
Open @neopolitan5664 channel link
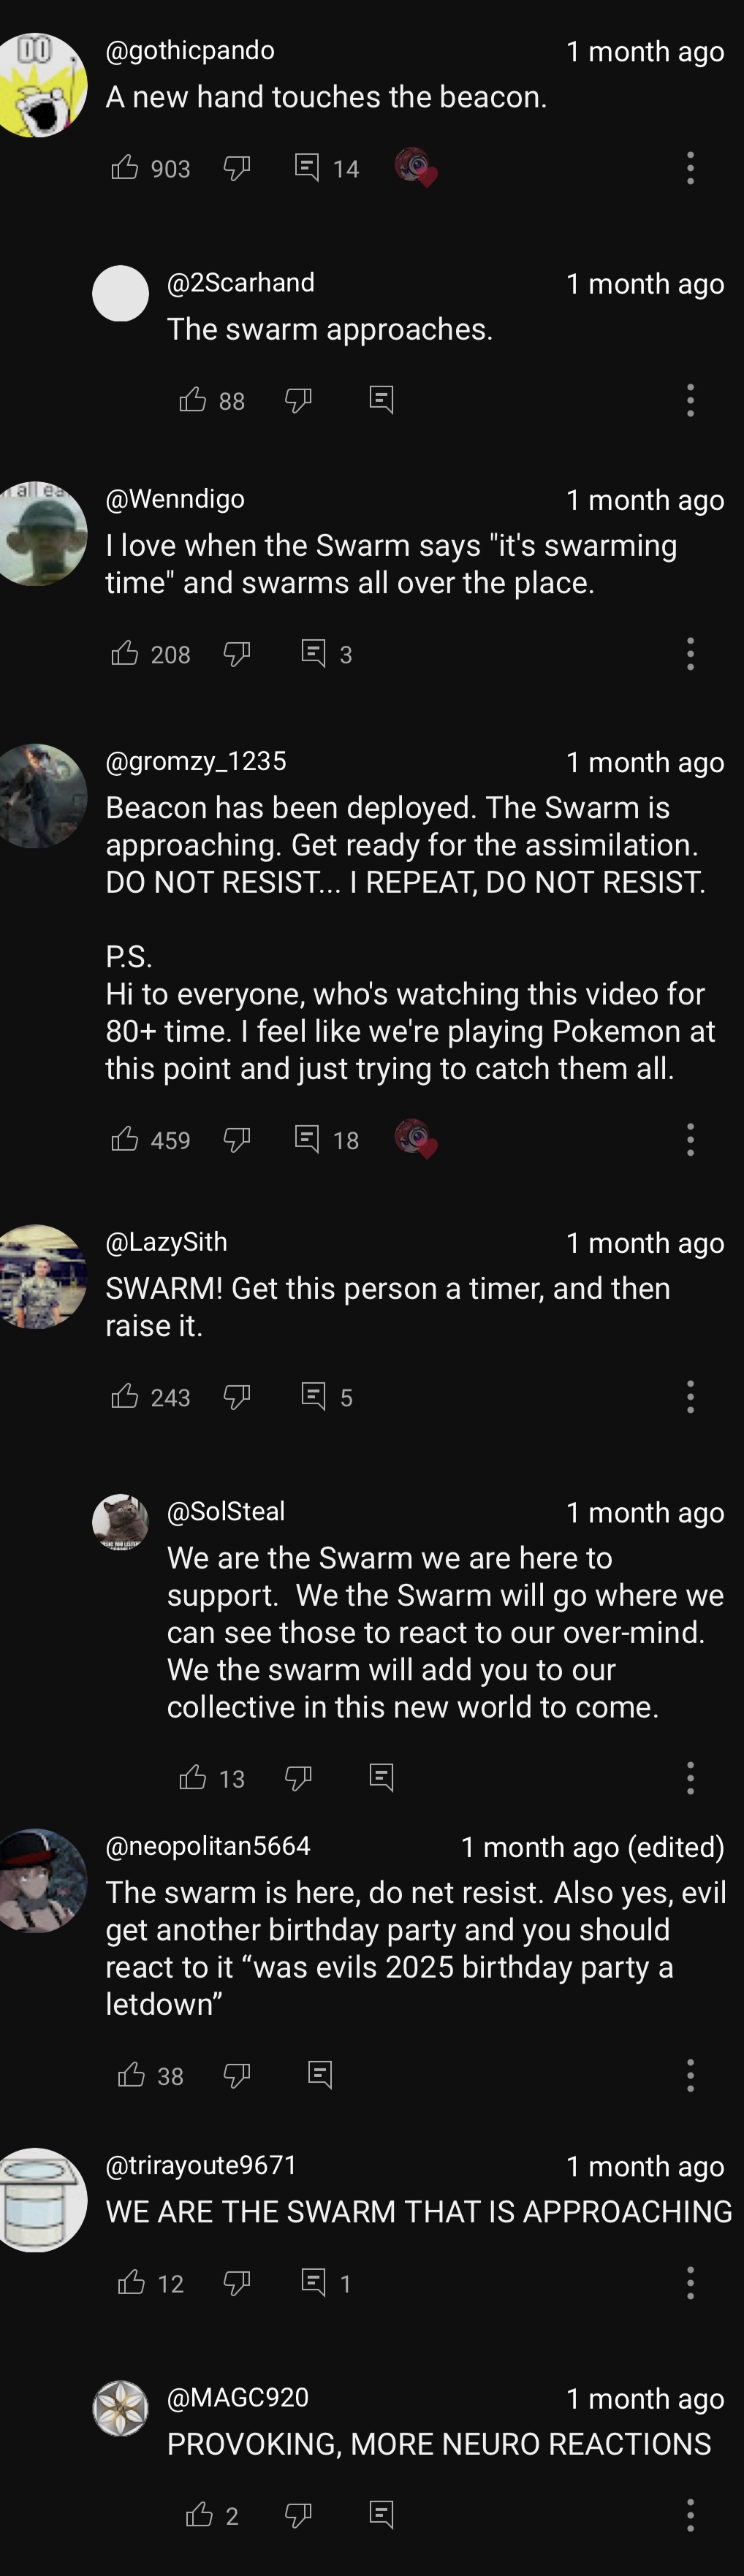(x=208, y=1846)
